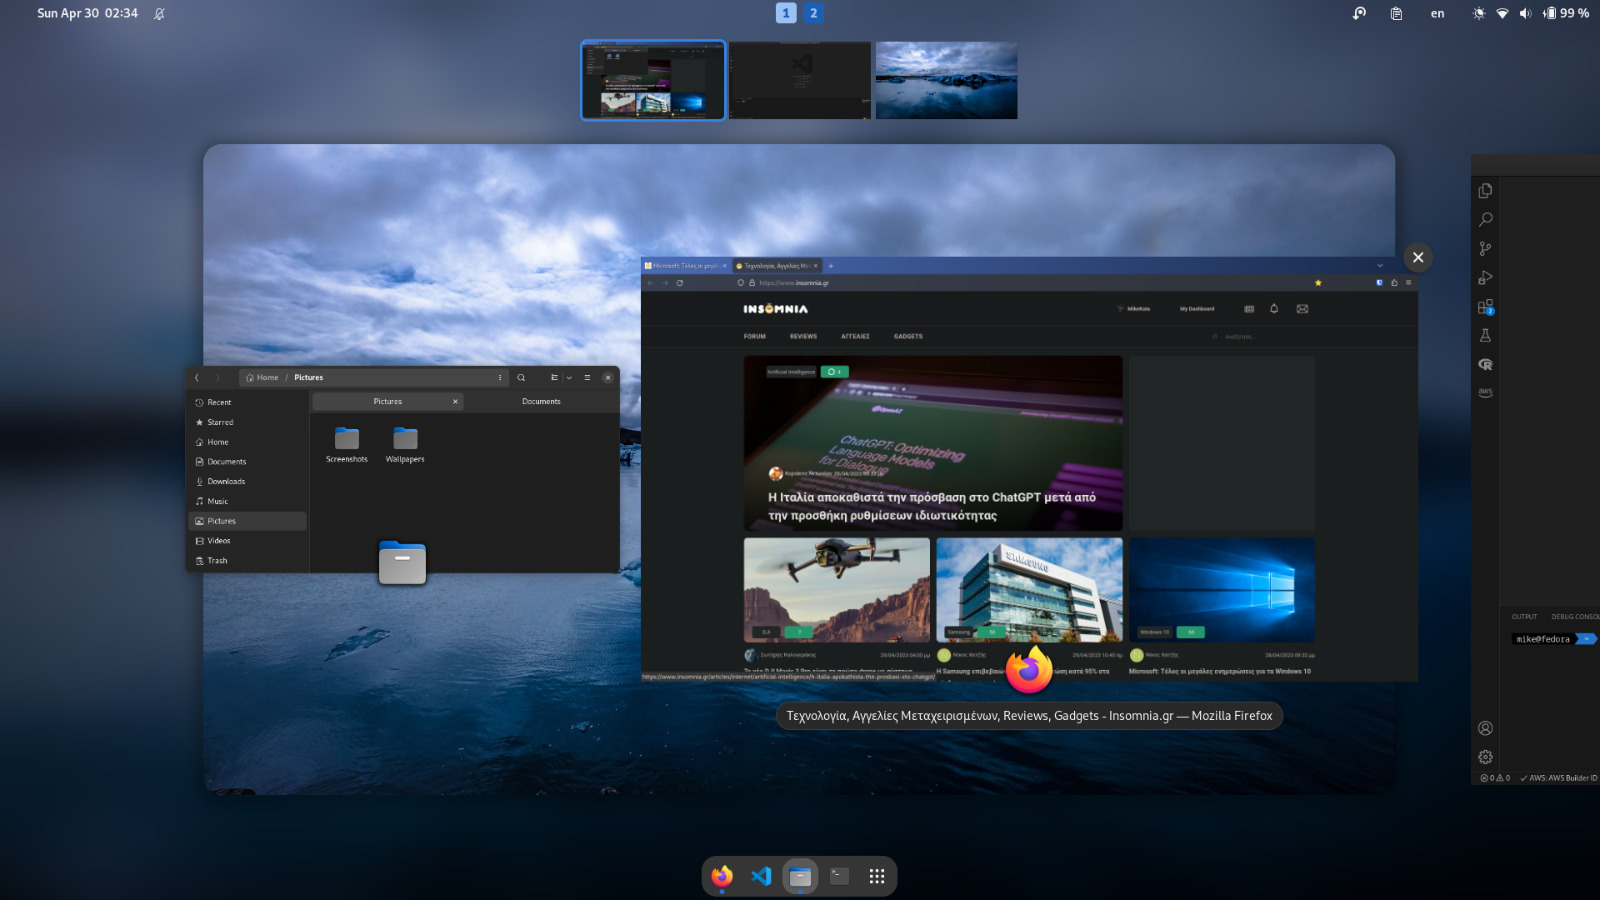The width and height of the screenshot is (1600, 900).
Task: Open REVIEWS menu on Insomnia
Action: pyautogui.click(x=803, y=336)
